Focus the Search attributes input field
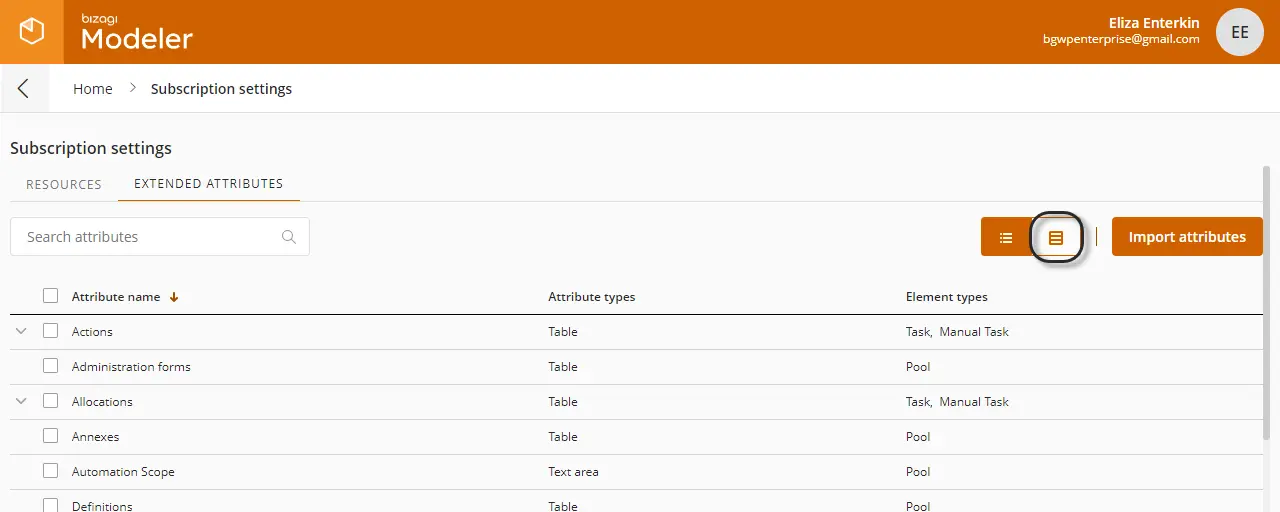The height and width of the screenshot is (512, 1280). pyautogui.click(x=160, y=237)
